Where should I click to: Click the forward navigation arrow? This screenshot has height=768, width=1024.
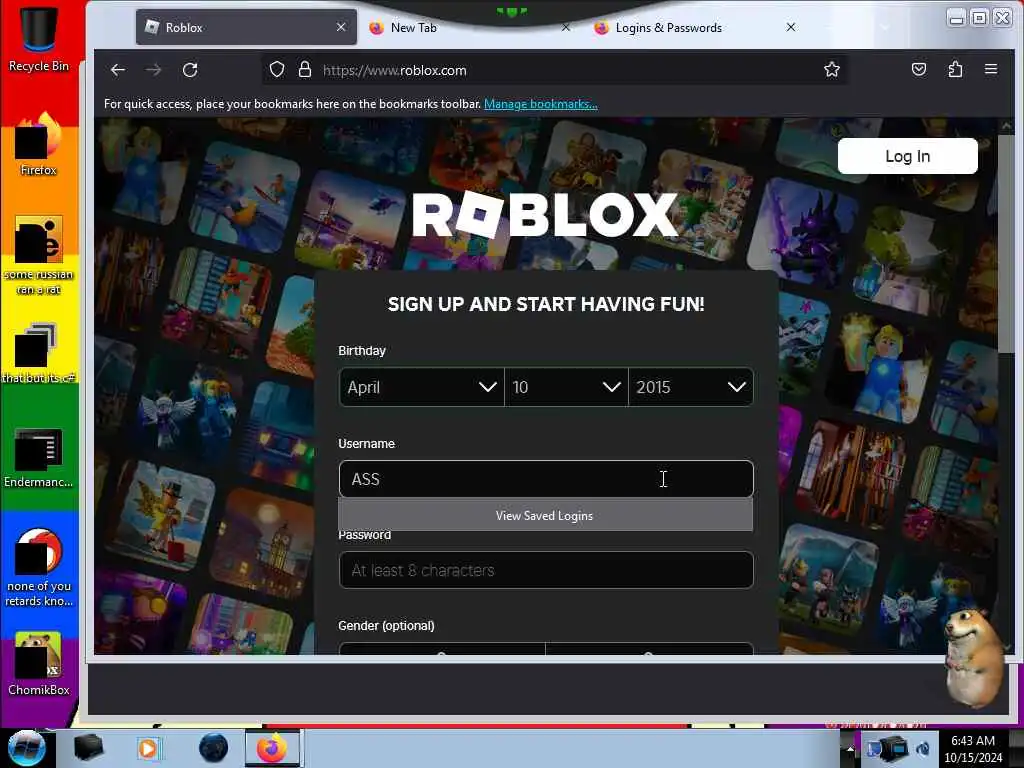coord(153,70)
